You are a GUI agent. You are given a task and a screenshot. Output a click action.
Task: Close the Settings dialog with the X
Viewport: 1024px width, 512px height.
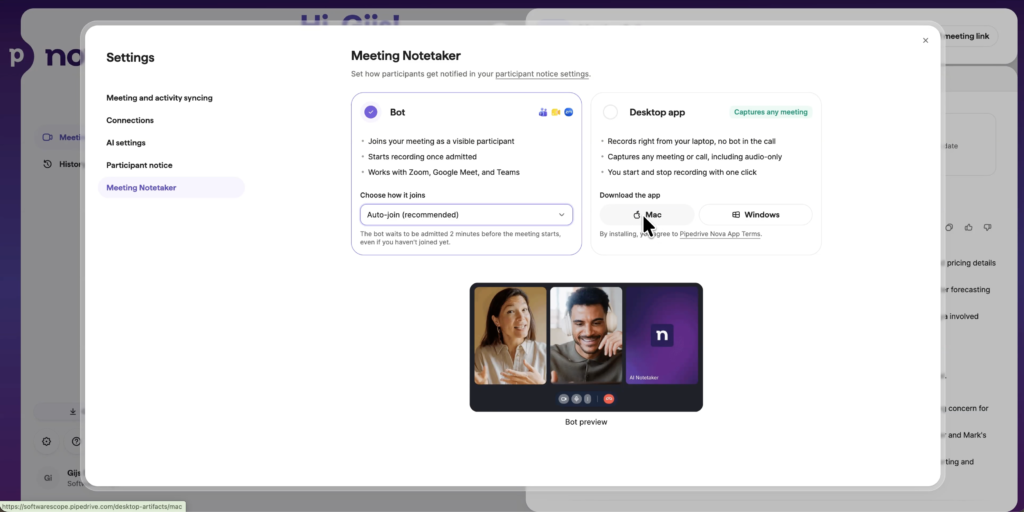[925, 40]
